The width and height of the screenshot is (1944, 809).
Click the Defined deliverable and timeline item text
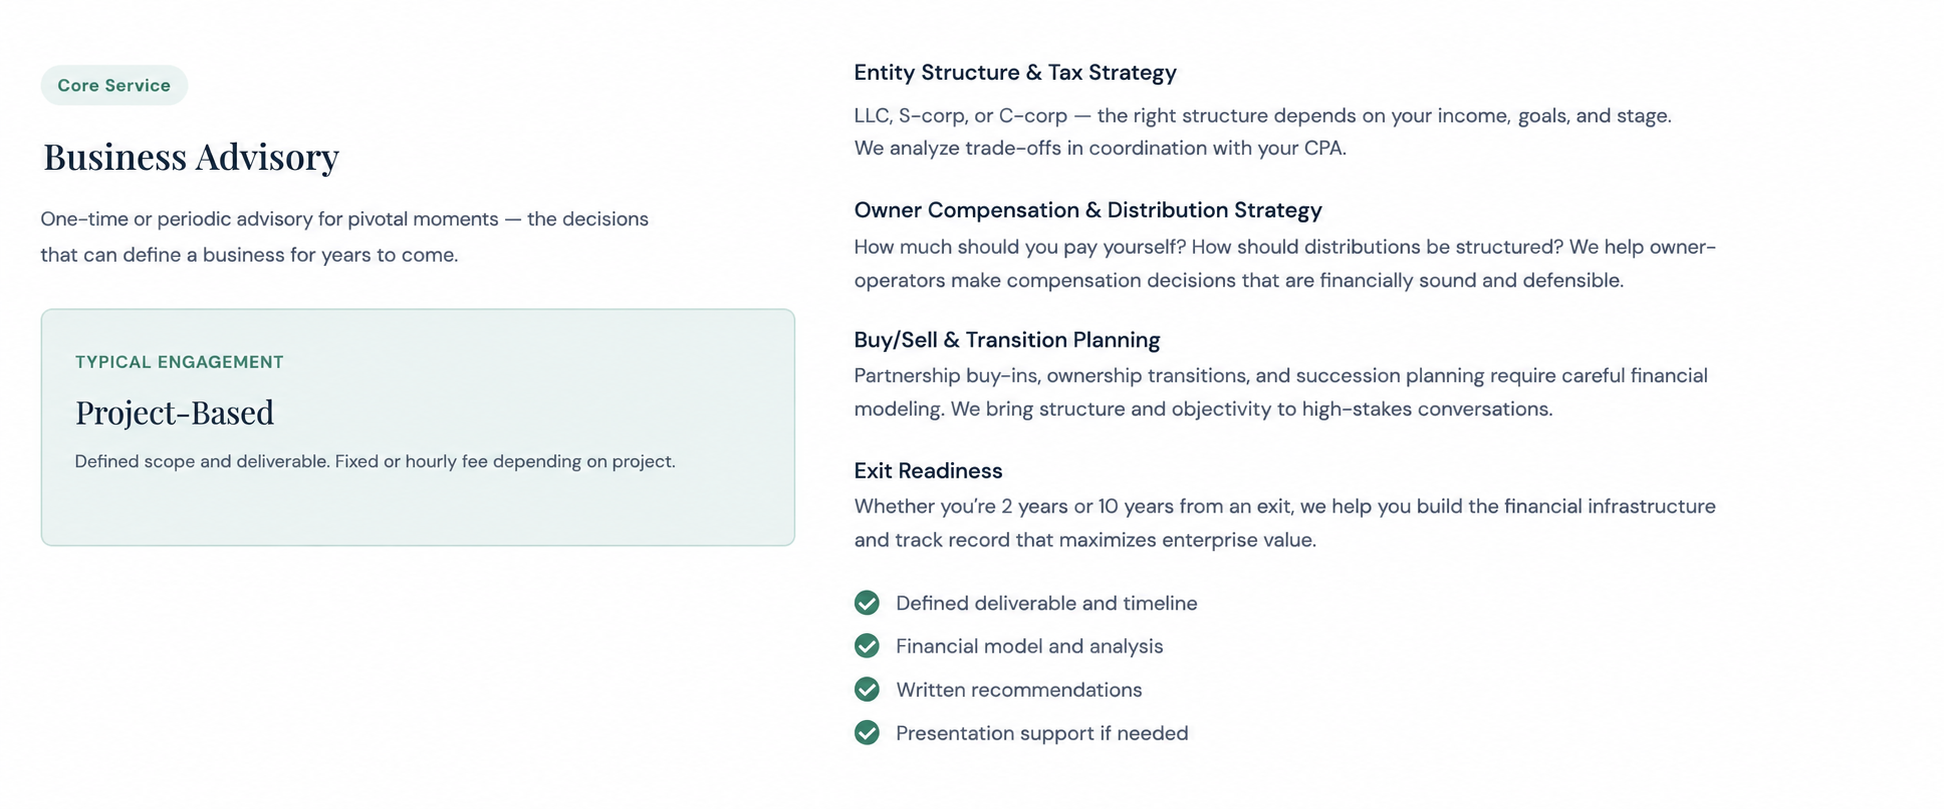coord(1046,603)
